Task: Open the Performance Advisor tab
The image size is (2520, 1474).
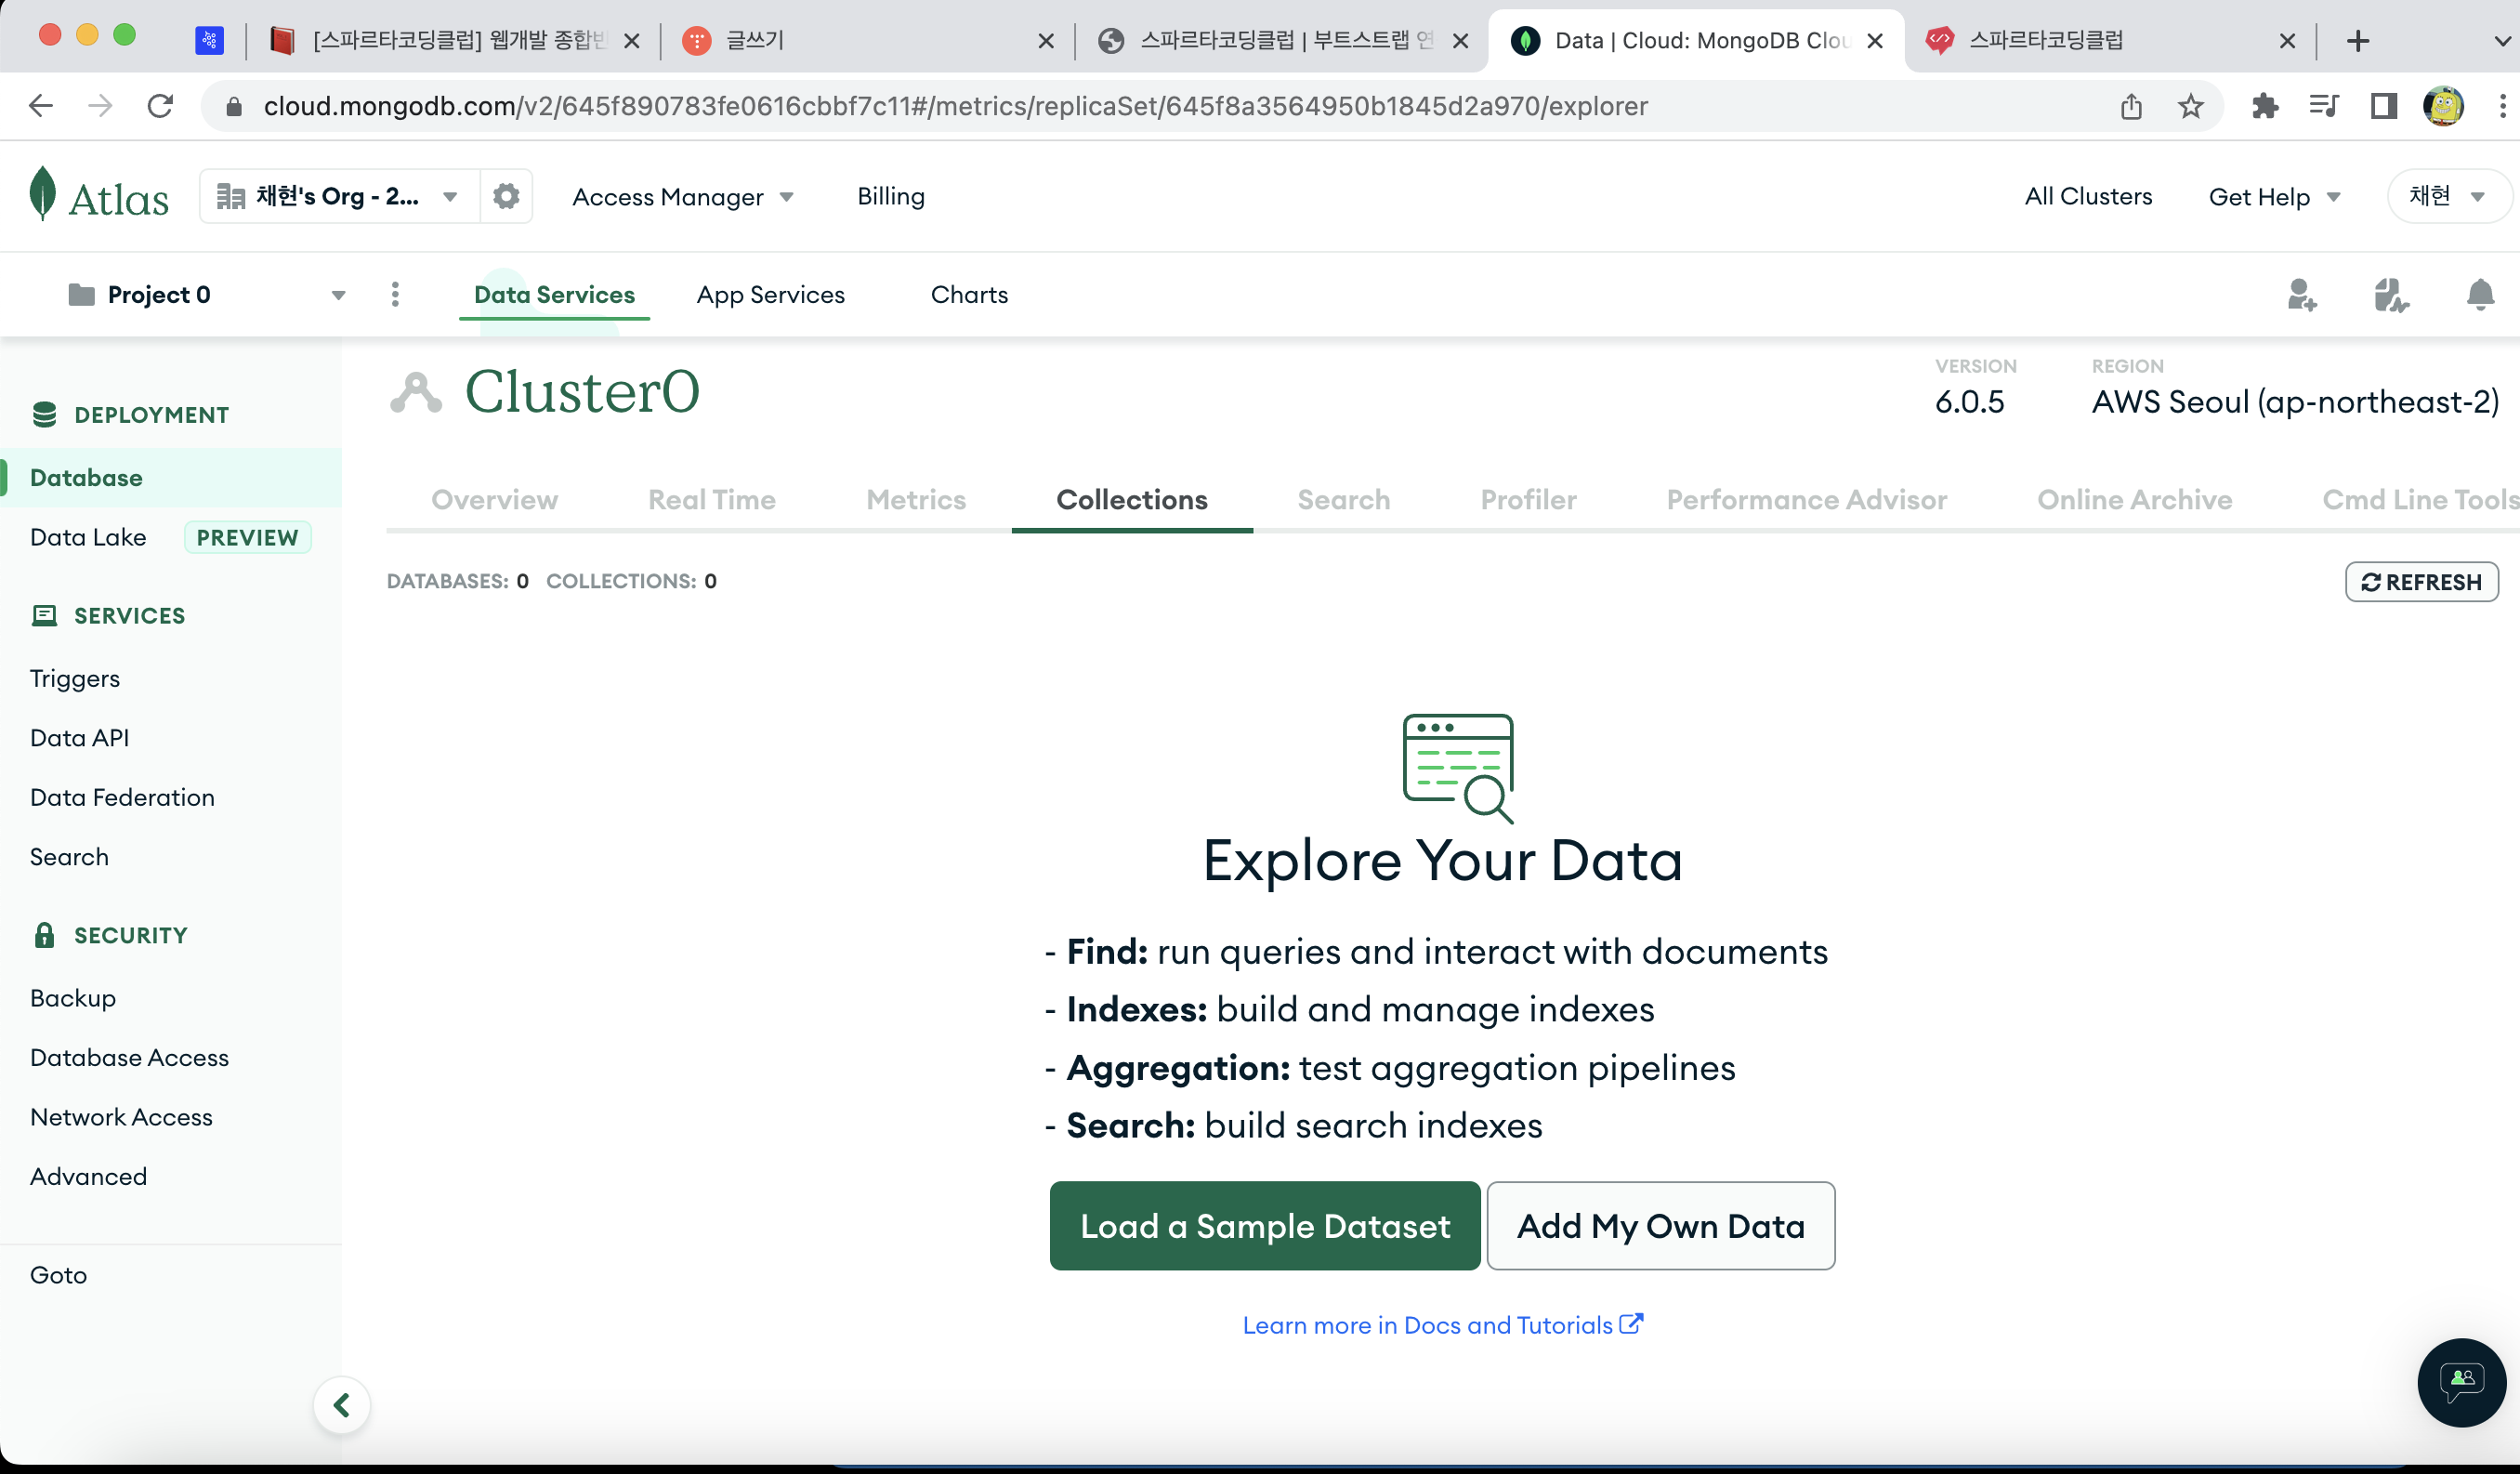Action: coord(1807,500)
